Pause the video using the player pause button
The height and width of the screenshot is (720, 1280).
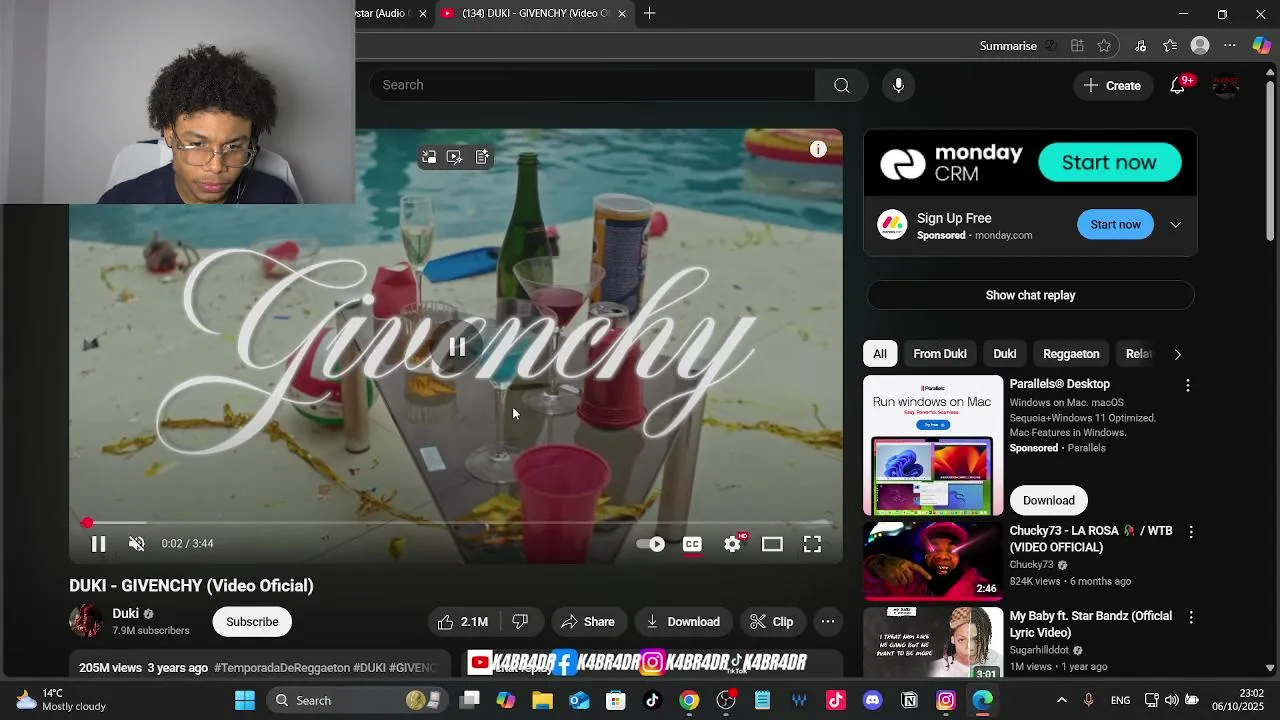pyautogui.click(x=98, y=544)
